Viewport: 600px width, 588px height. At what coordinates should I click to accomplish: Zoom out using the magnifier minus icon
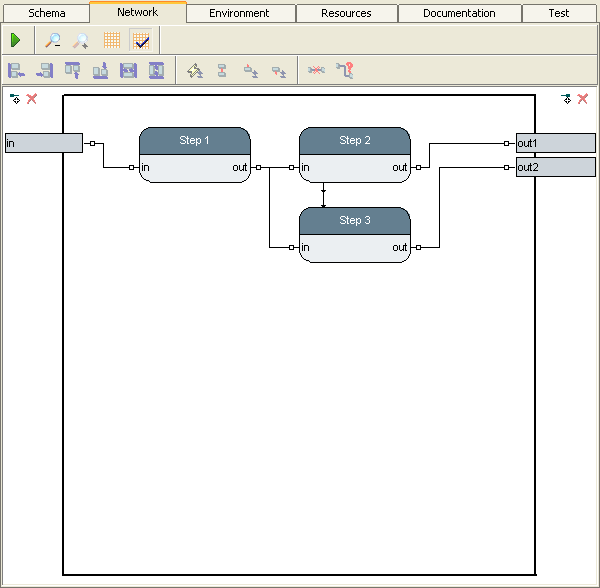(x=54, y=41)
